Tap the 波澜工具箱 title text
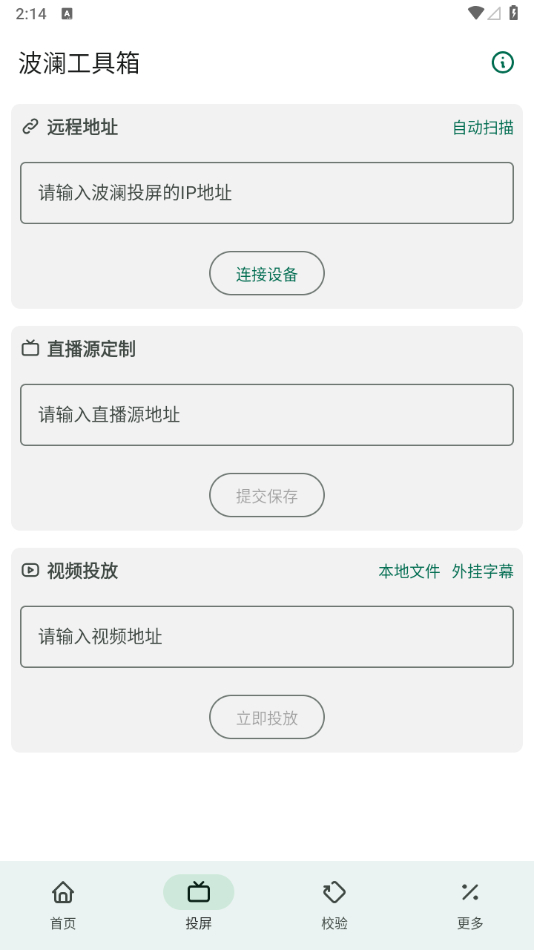The height and width of the screenshot is (950, 534). (x=79, y=63)
